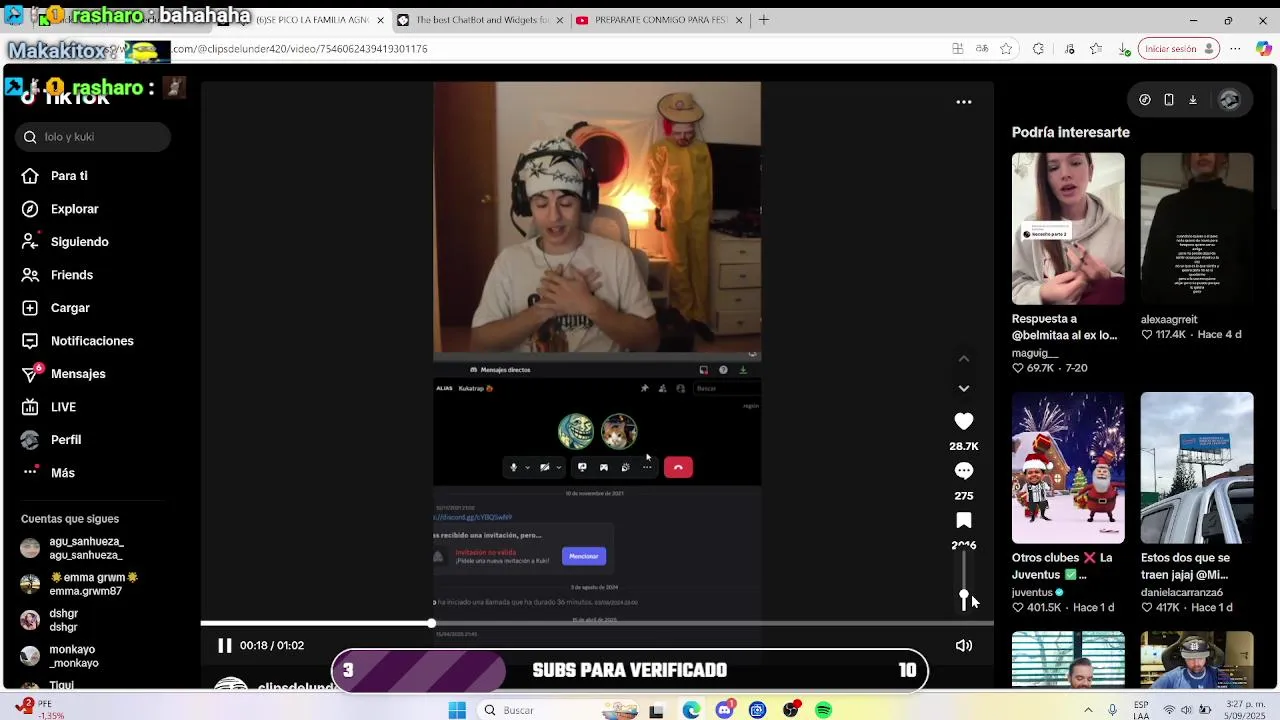The height and width of the screenshot is (720, 1280).
Task: Open browser settings three-dot menu
Action: pyautogui.click(x=1236, y=49)
